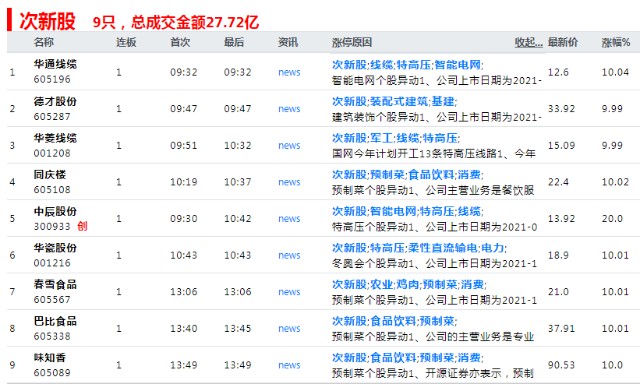Image resolution: width=640 pixels, height=384 pixels.
Task: Select stock name 德才股份
Action: tap(55, 101)
